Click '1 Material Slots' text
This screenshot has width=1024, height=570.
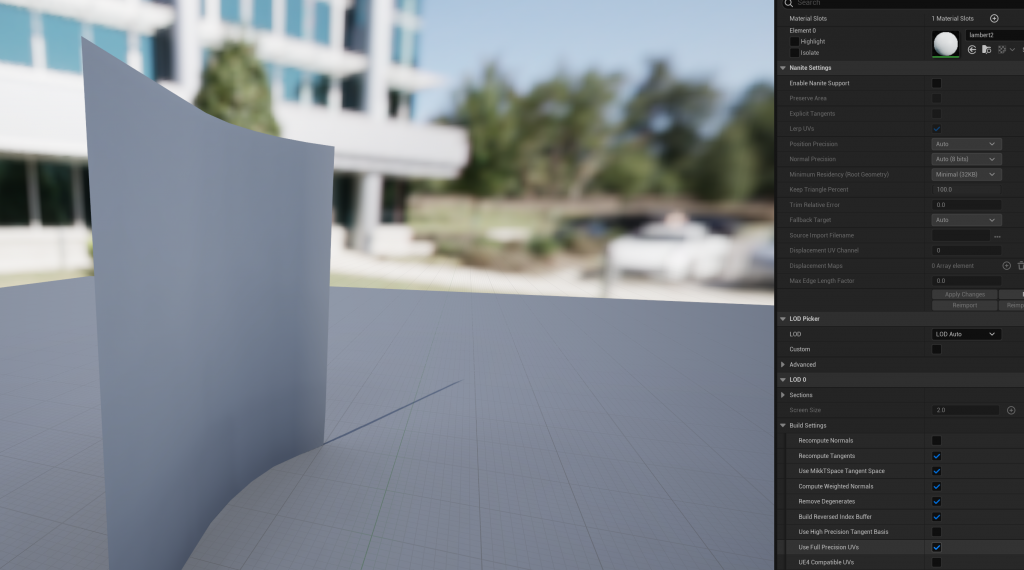(x=955, y=18)
